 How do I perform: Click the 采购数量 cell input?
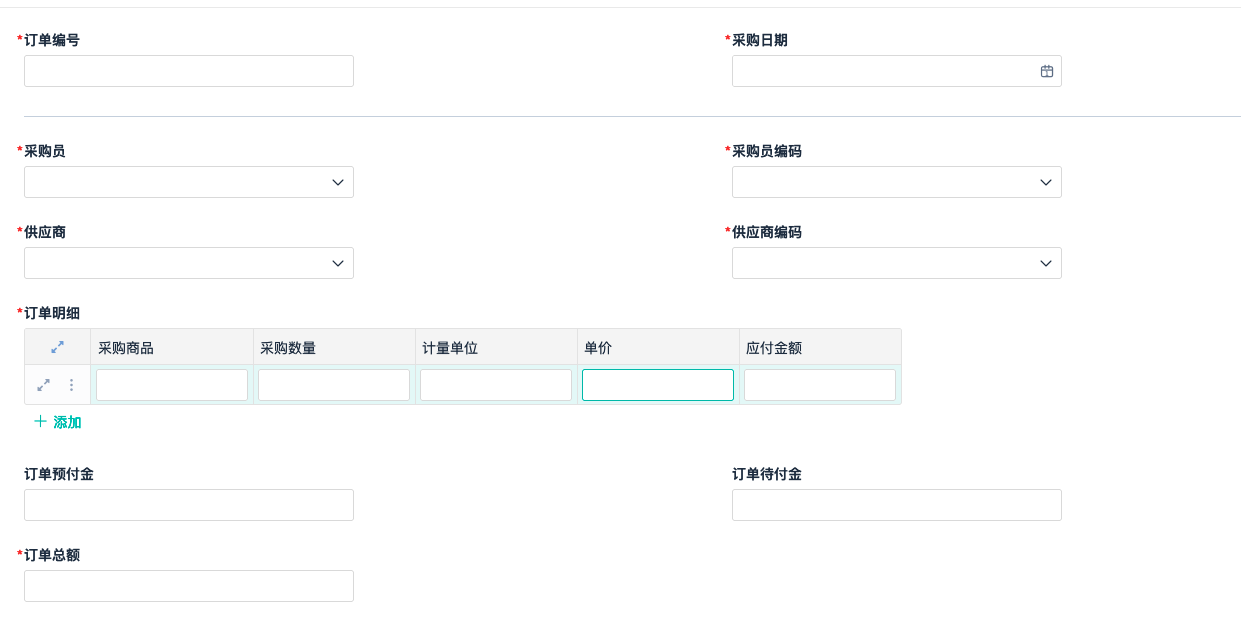click(333, 385)
